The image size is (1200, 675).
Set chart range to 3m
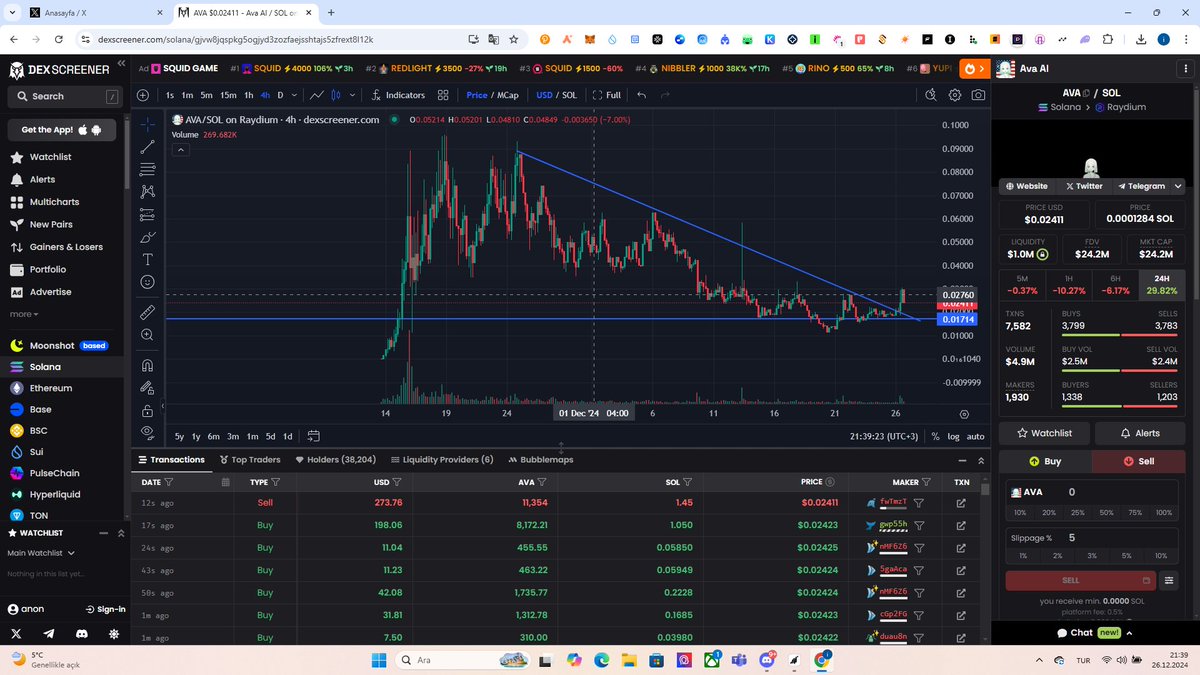click(x=233, y=436)
